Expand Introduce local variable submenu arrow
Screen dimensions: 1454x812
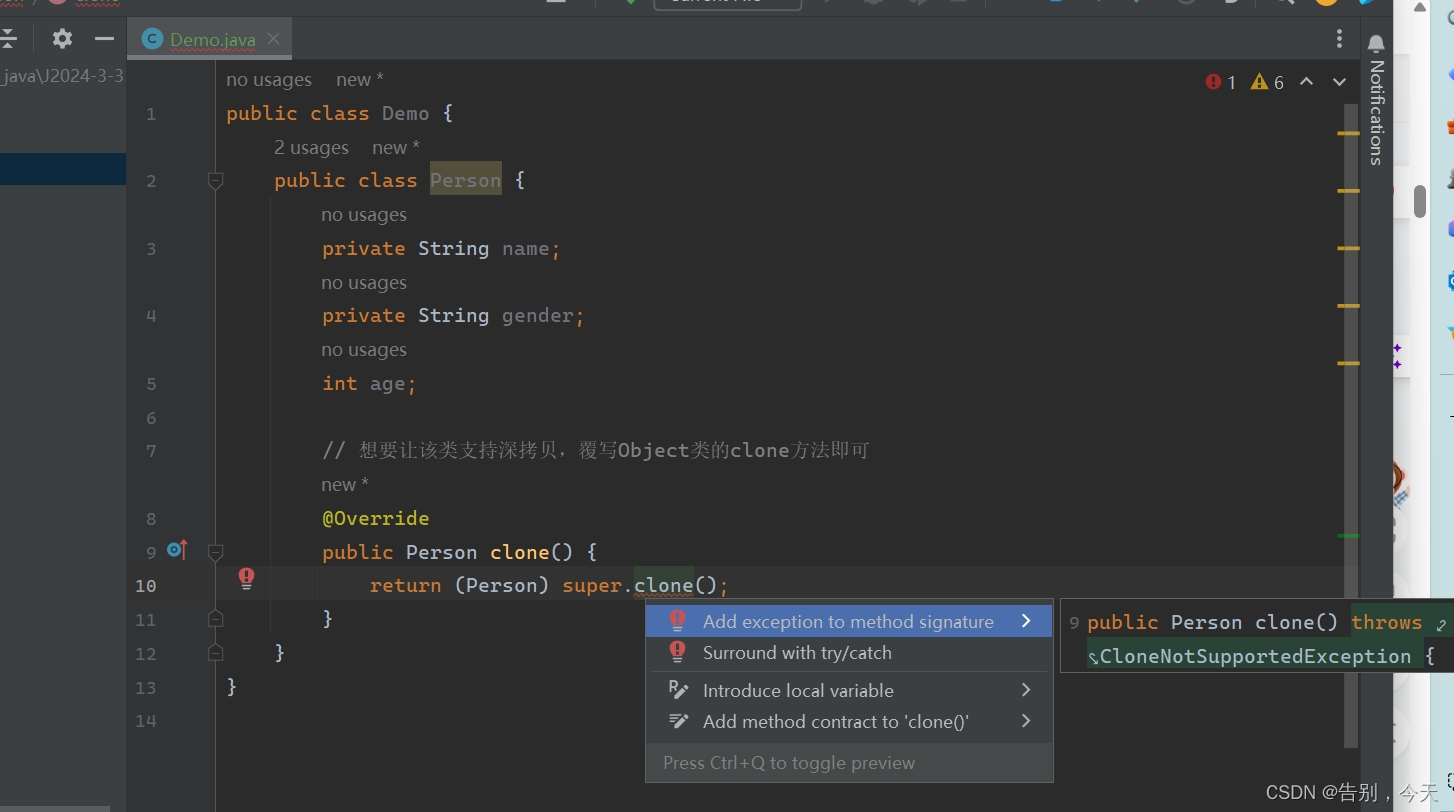coord(1025,690)
